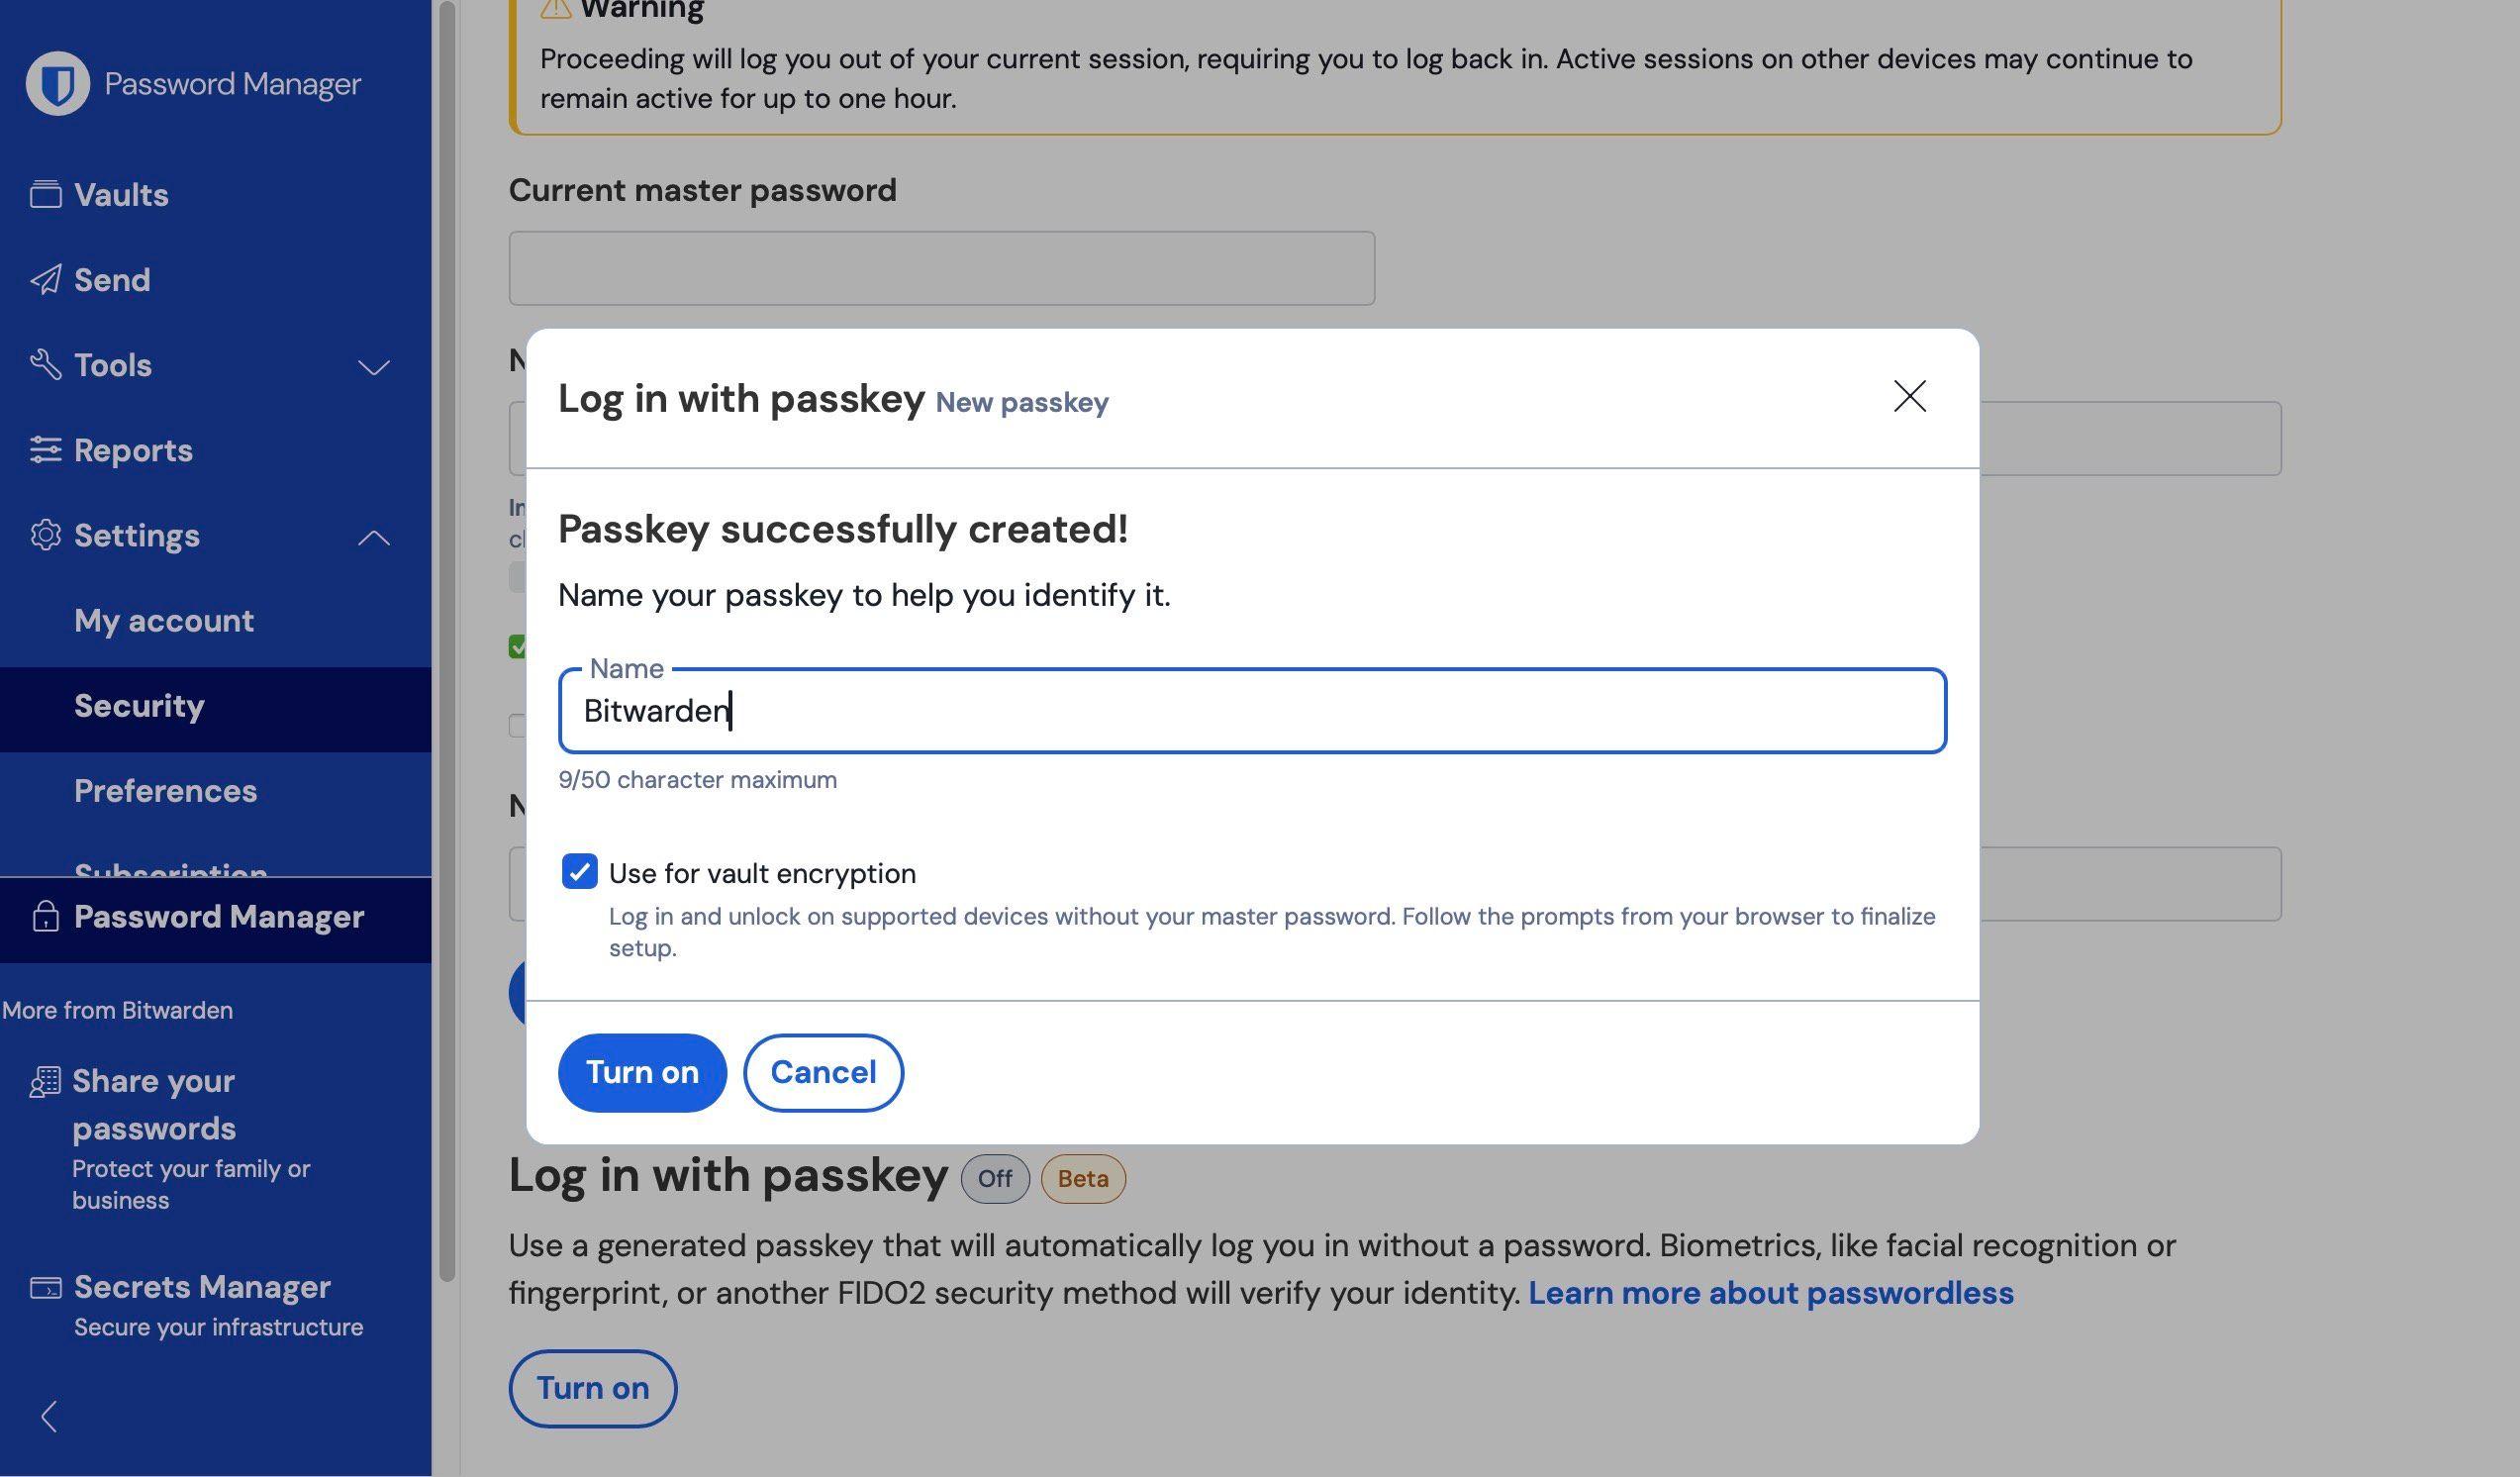Click the Tools wrench icon
The image size is (2520, 1477).
pyautogui.click(x=45, y=364)
